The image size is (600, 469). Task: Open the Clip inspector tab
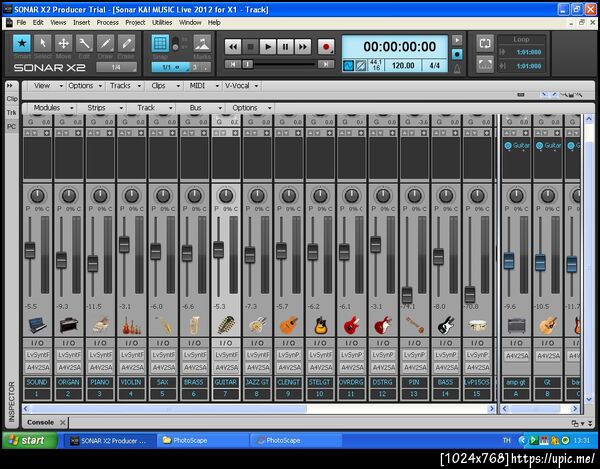[x=12, y=99]
